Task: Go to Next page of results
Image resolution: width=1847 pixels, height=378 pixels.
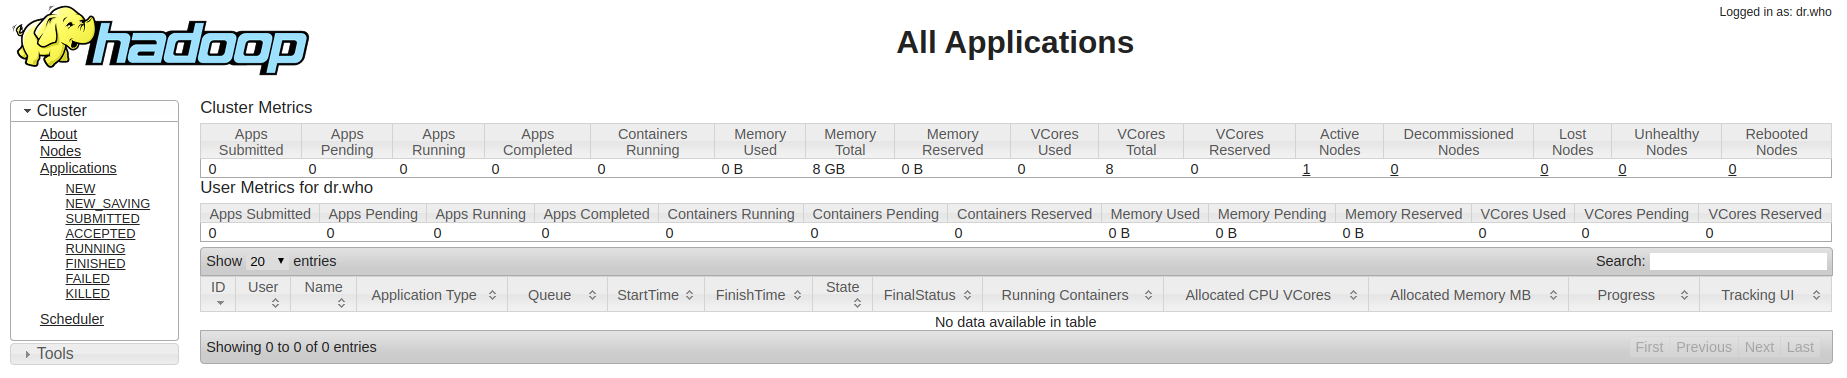Action: tap(1759, 347)
